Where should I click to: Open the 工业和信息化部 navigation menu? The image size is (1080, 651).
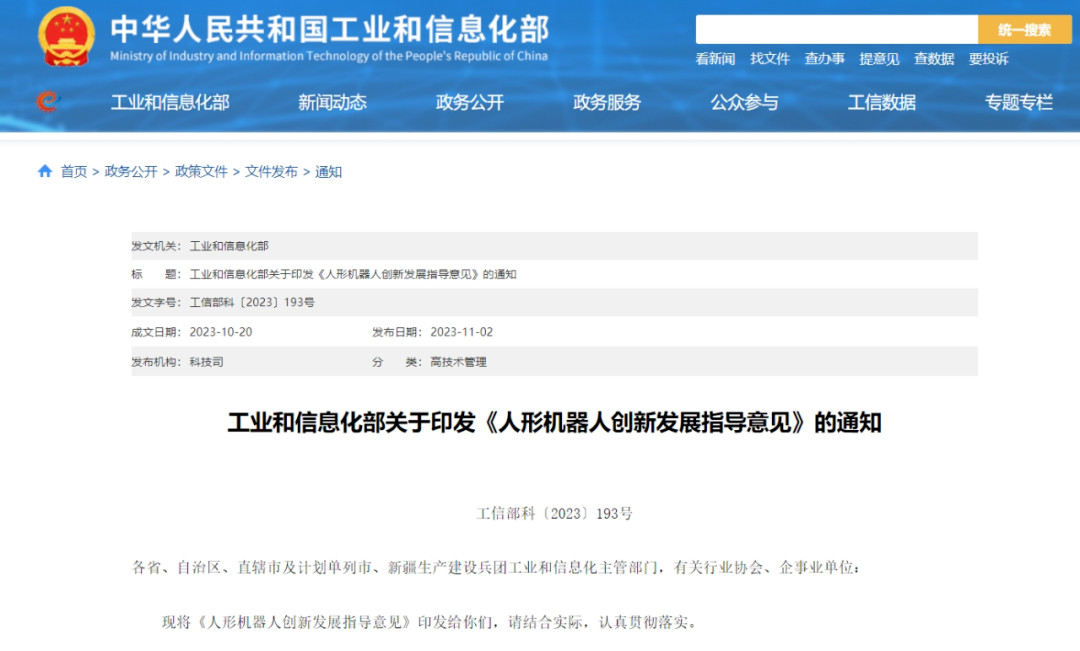tap(170, 103)
